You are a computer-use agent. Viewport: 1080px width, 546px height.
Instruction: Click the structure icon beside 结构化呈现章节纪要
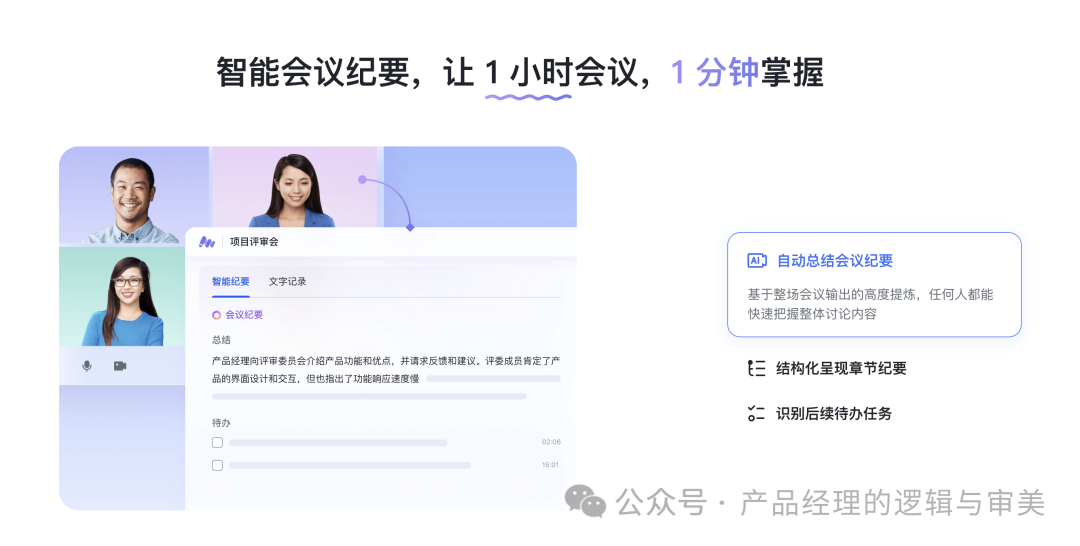pos(756,368)
